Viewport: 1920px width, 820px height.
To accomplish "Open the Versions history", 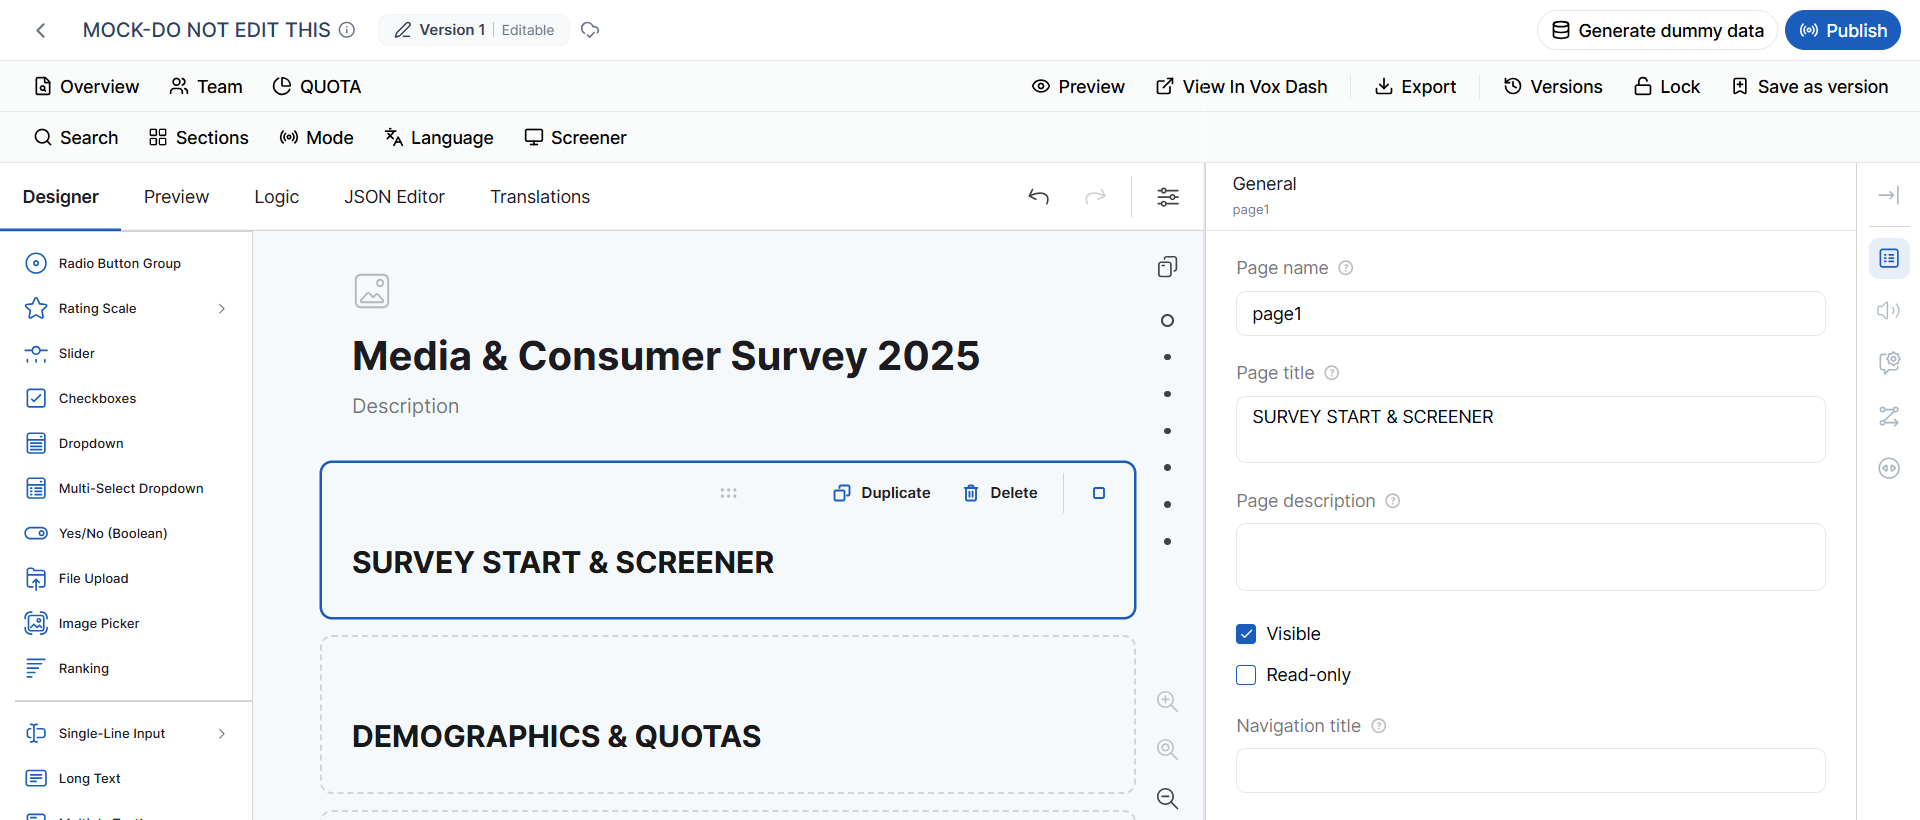I will click(1553, 87).
